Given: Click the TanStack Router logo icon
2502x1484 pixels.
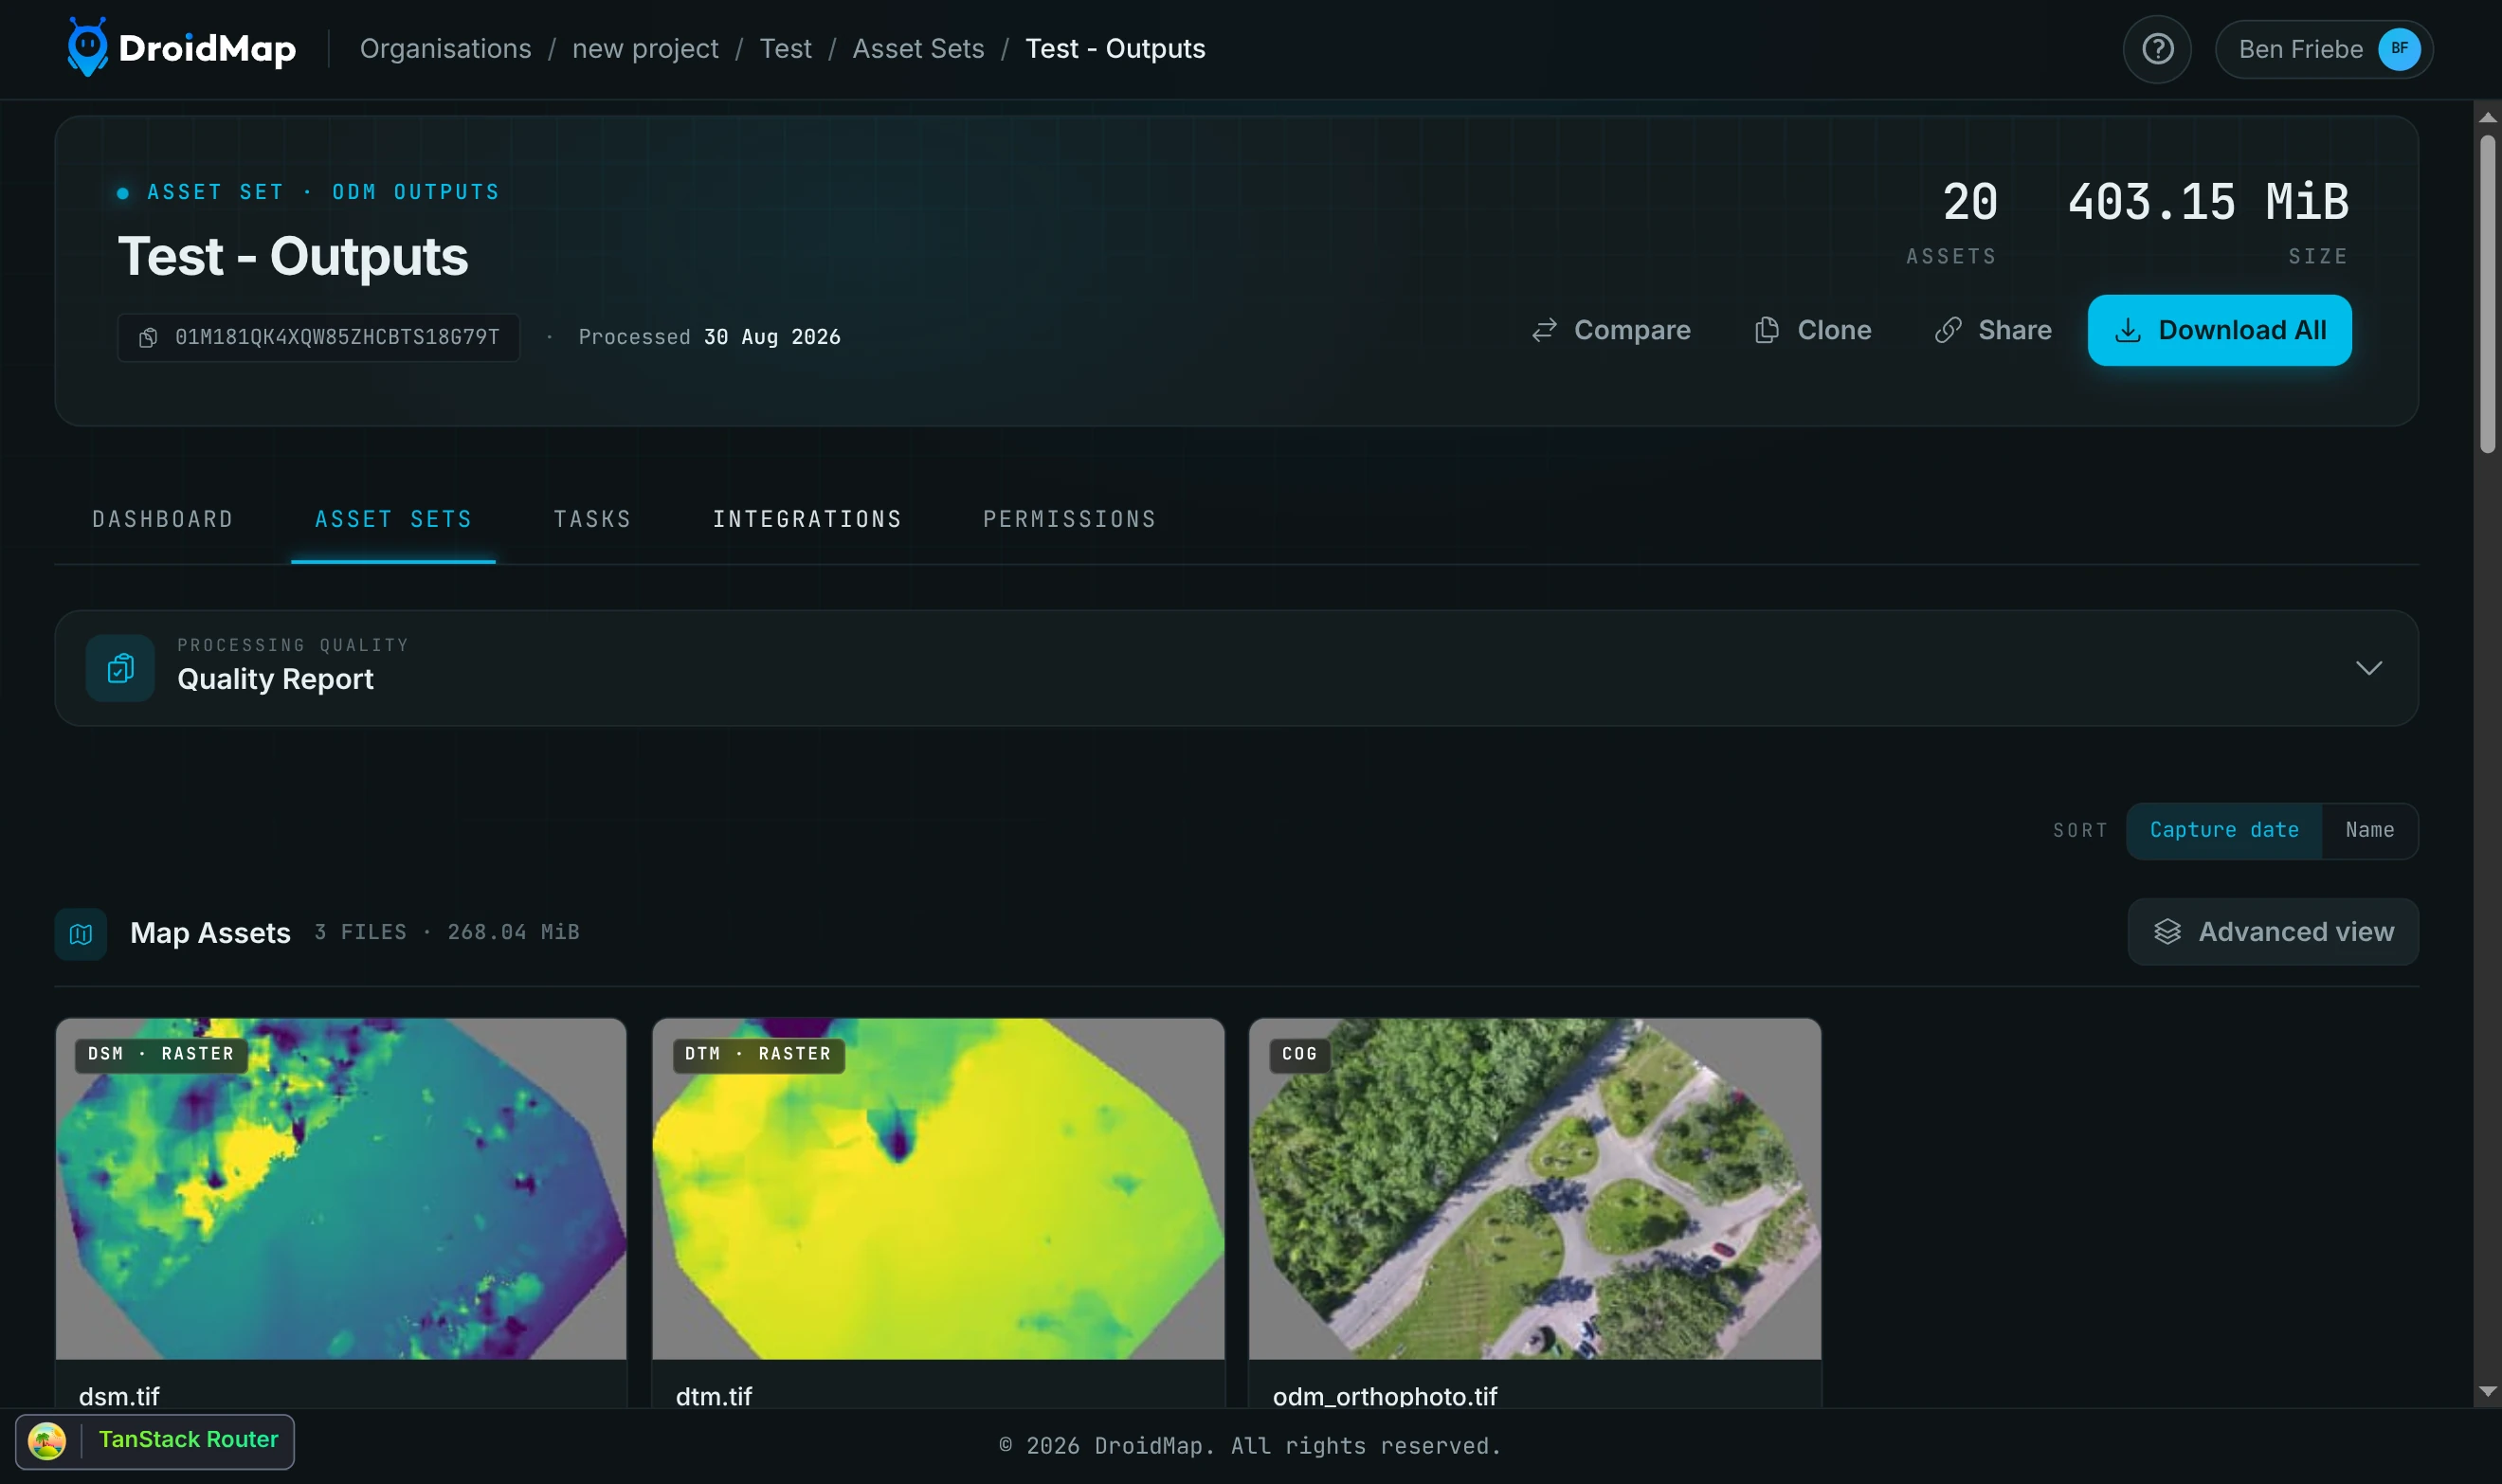Looking at the screenshot, I should 47,1441.
